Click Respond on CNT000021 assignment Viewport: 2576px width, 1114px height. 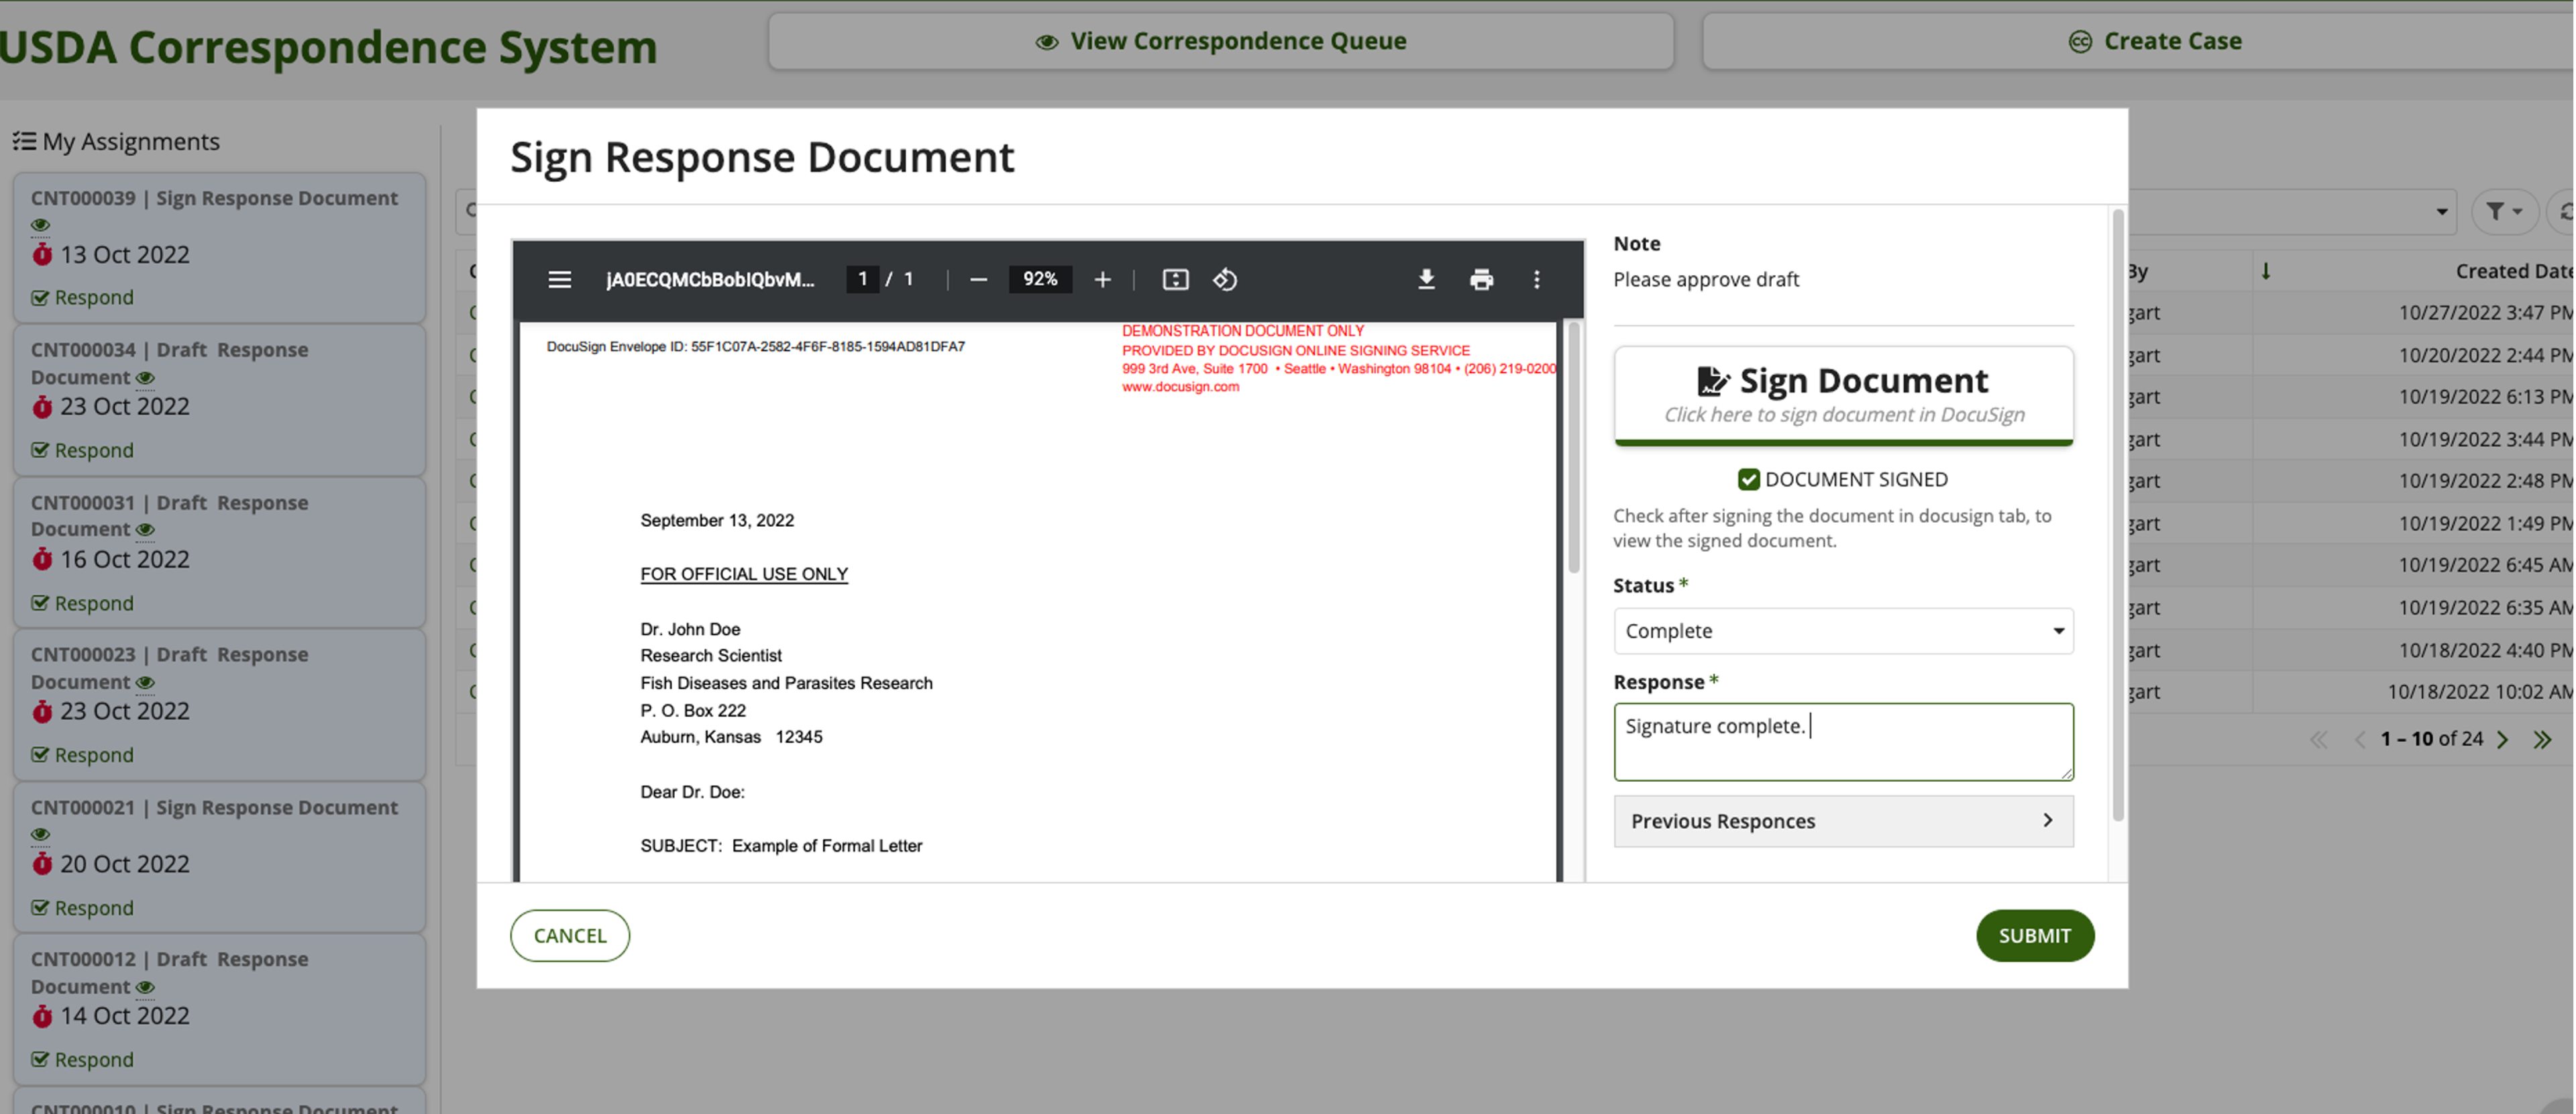pyautogui.click(x=83, y=908)
